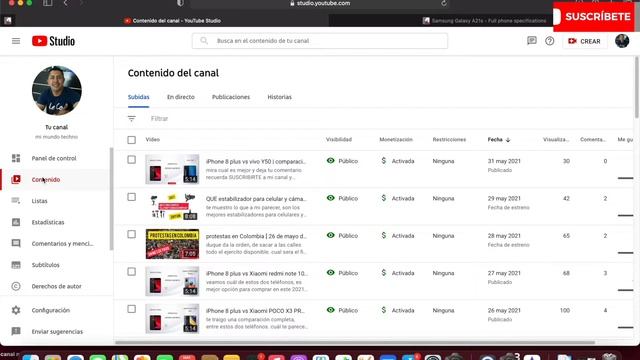Click the views count 100
Viewport: 640px width, 360px height.
tap(565, 311)
